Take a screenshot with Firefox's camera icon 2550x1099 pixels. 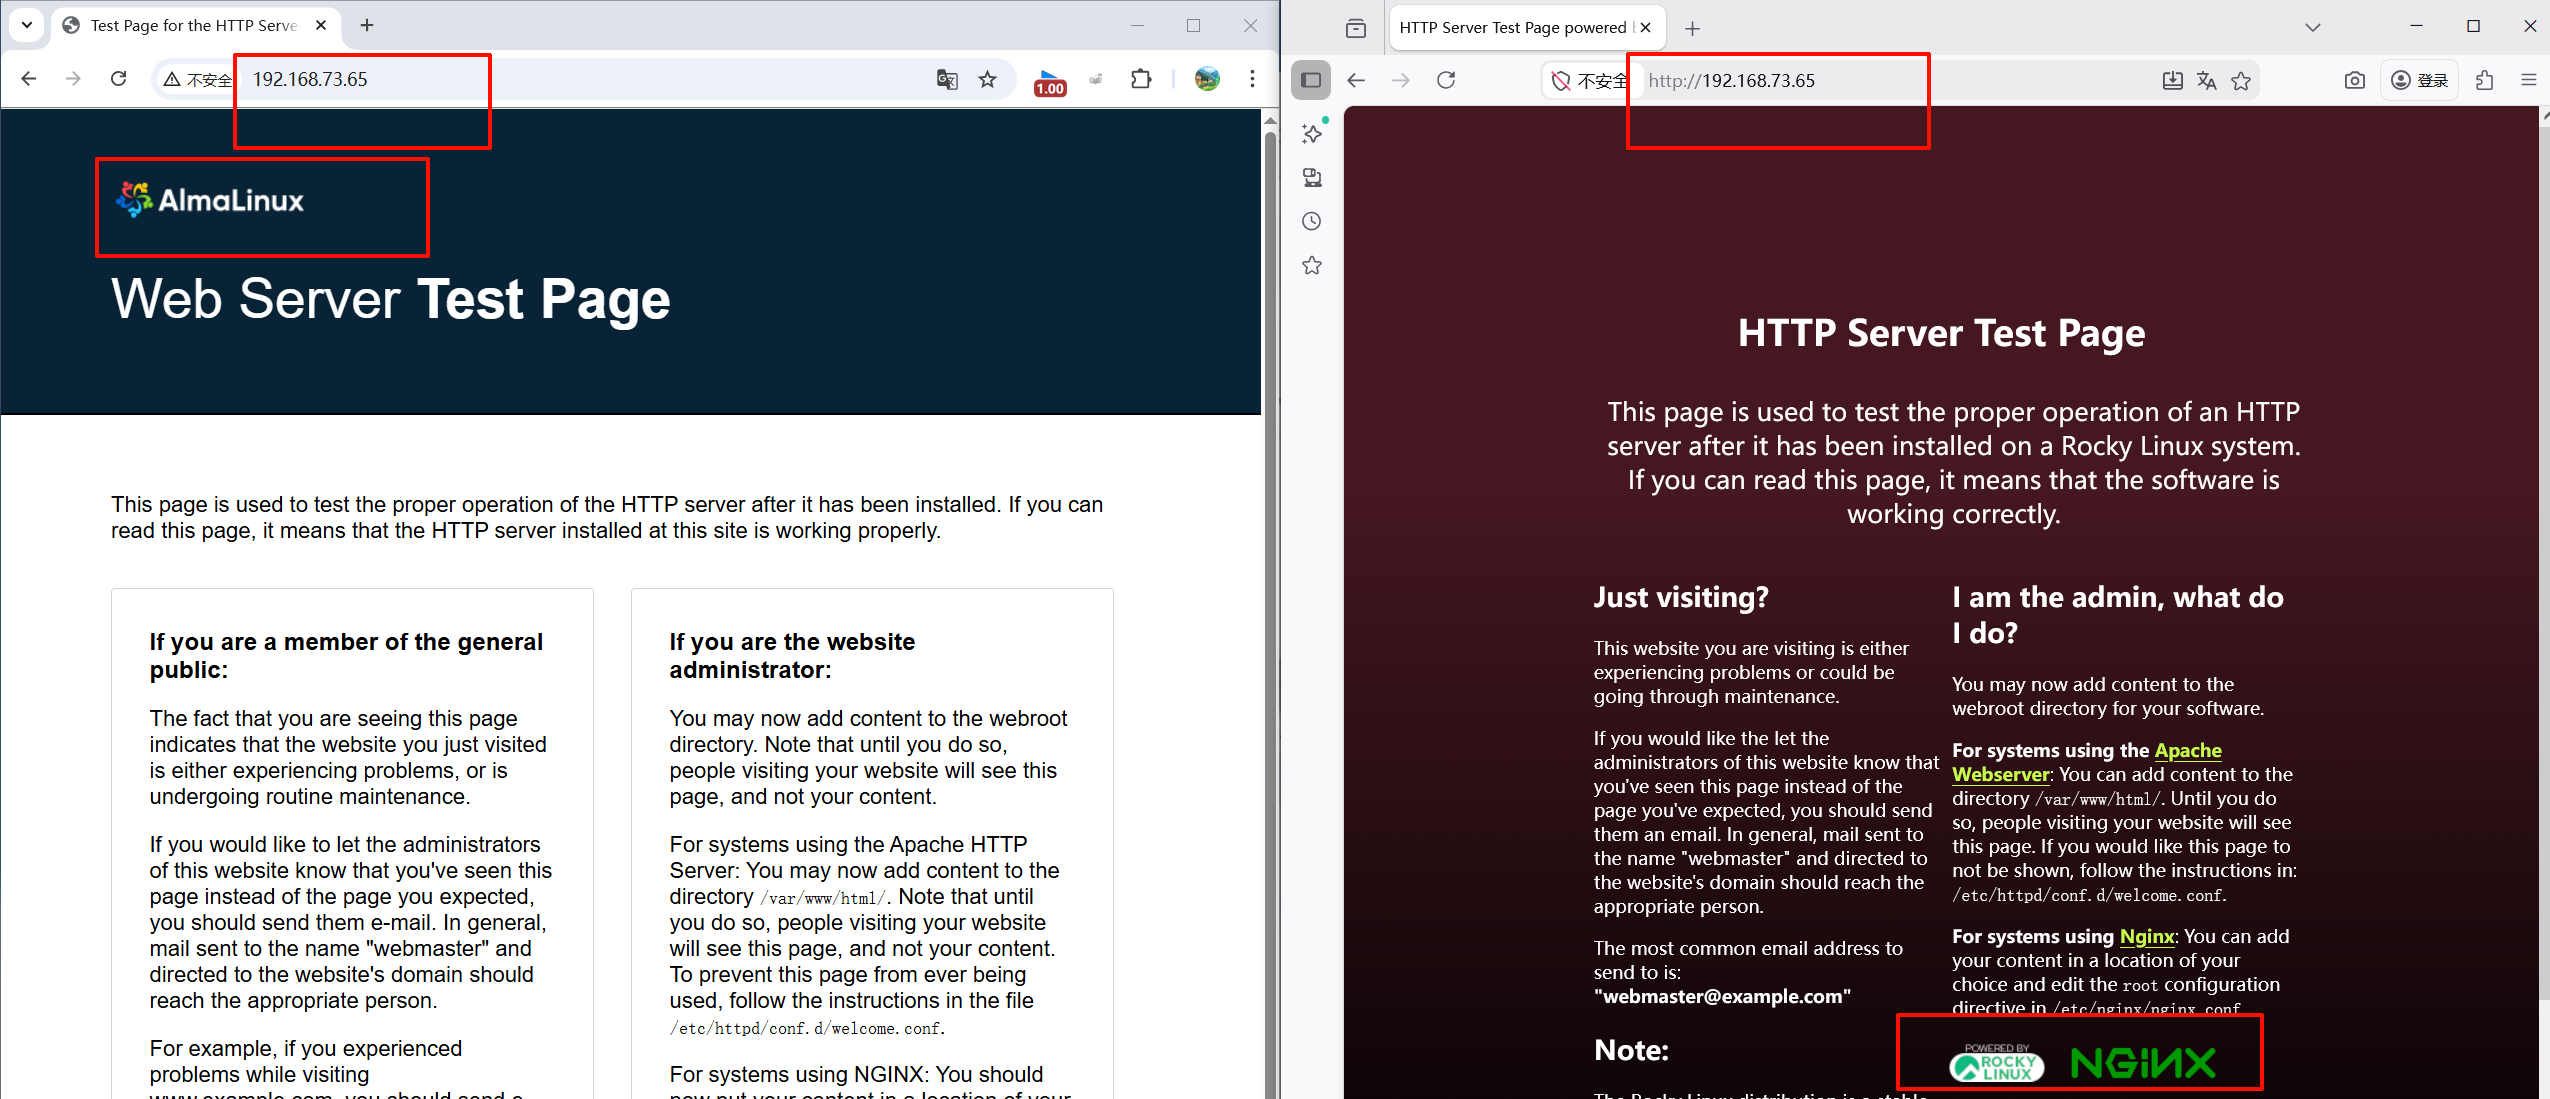coord(2355,80)
